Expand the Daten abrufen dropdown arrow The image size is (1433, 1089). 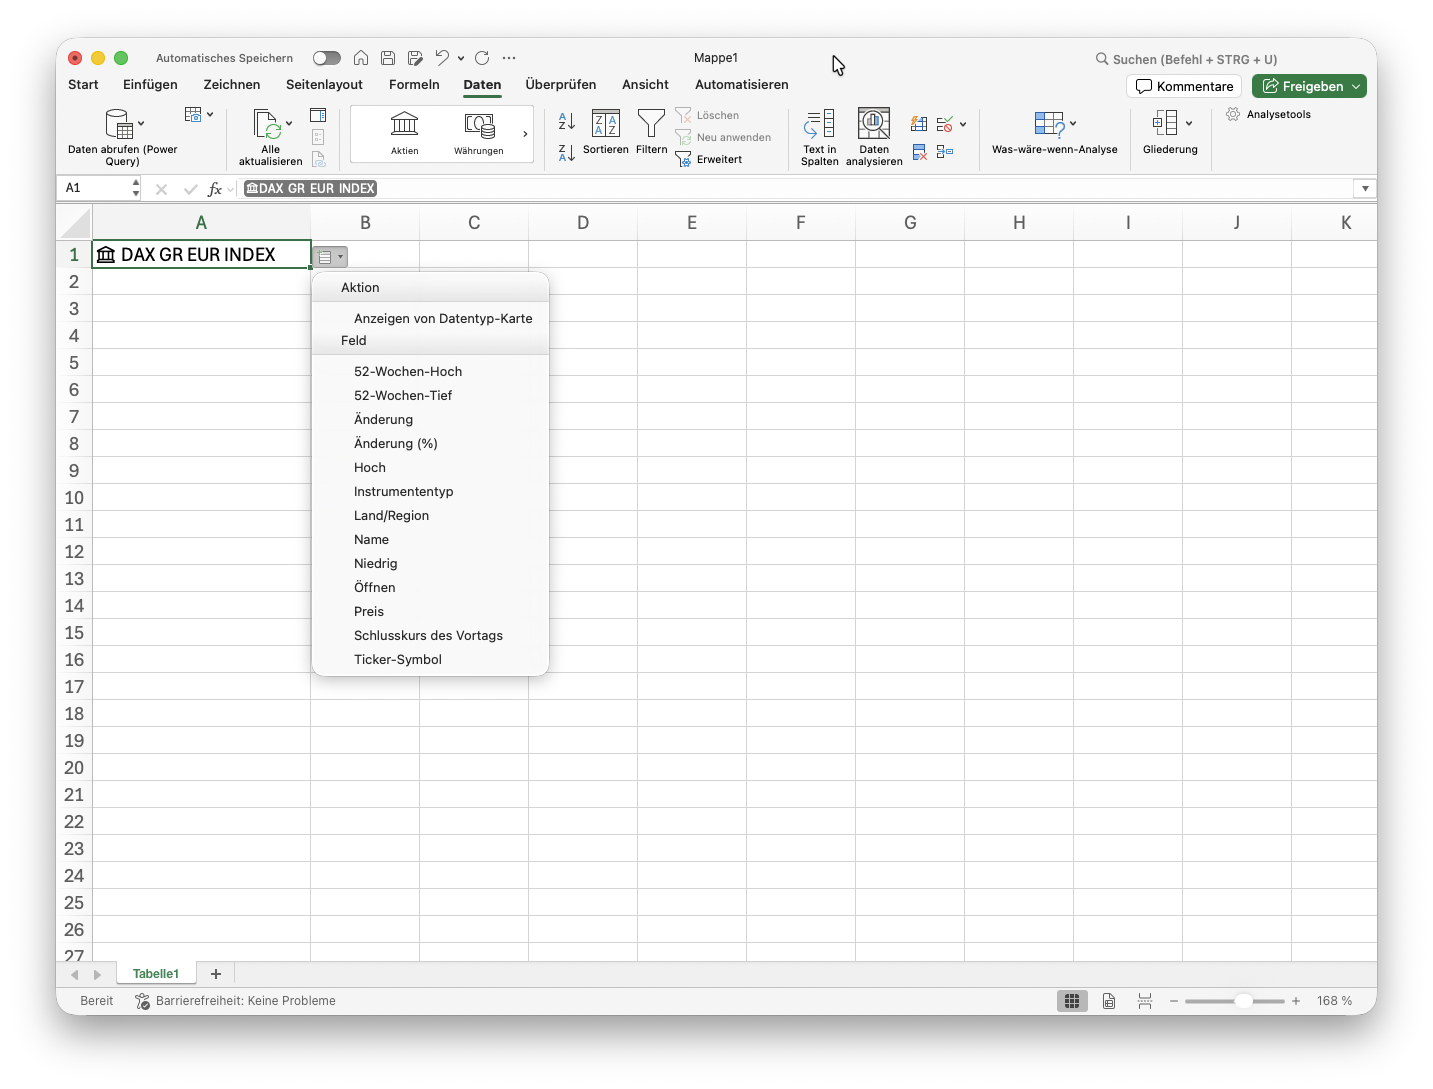[x=141, y=124]
